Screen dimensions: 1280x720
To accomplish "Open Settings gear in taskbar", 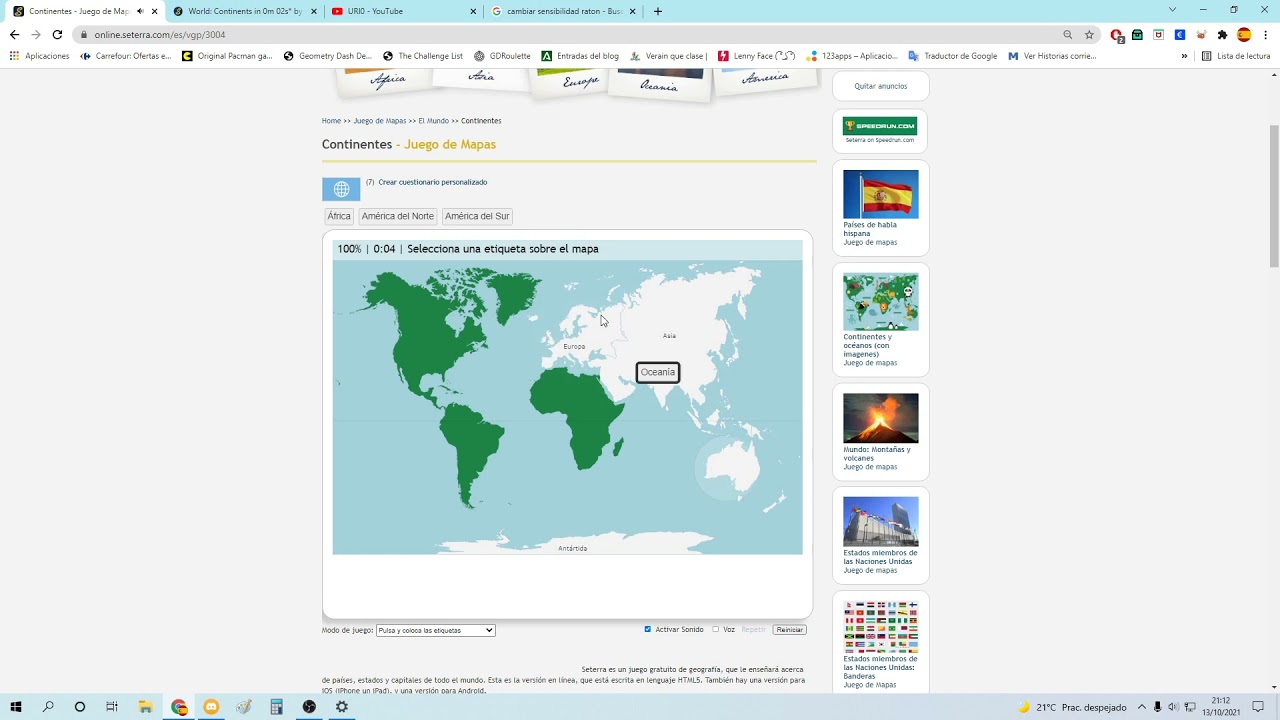I will pos(342,707).
